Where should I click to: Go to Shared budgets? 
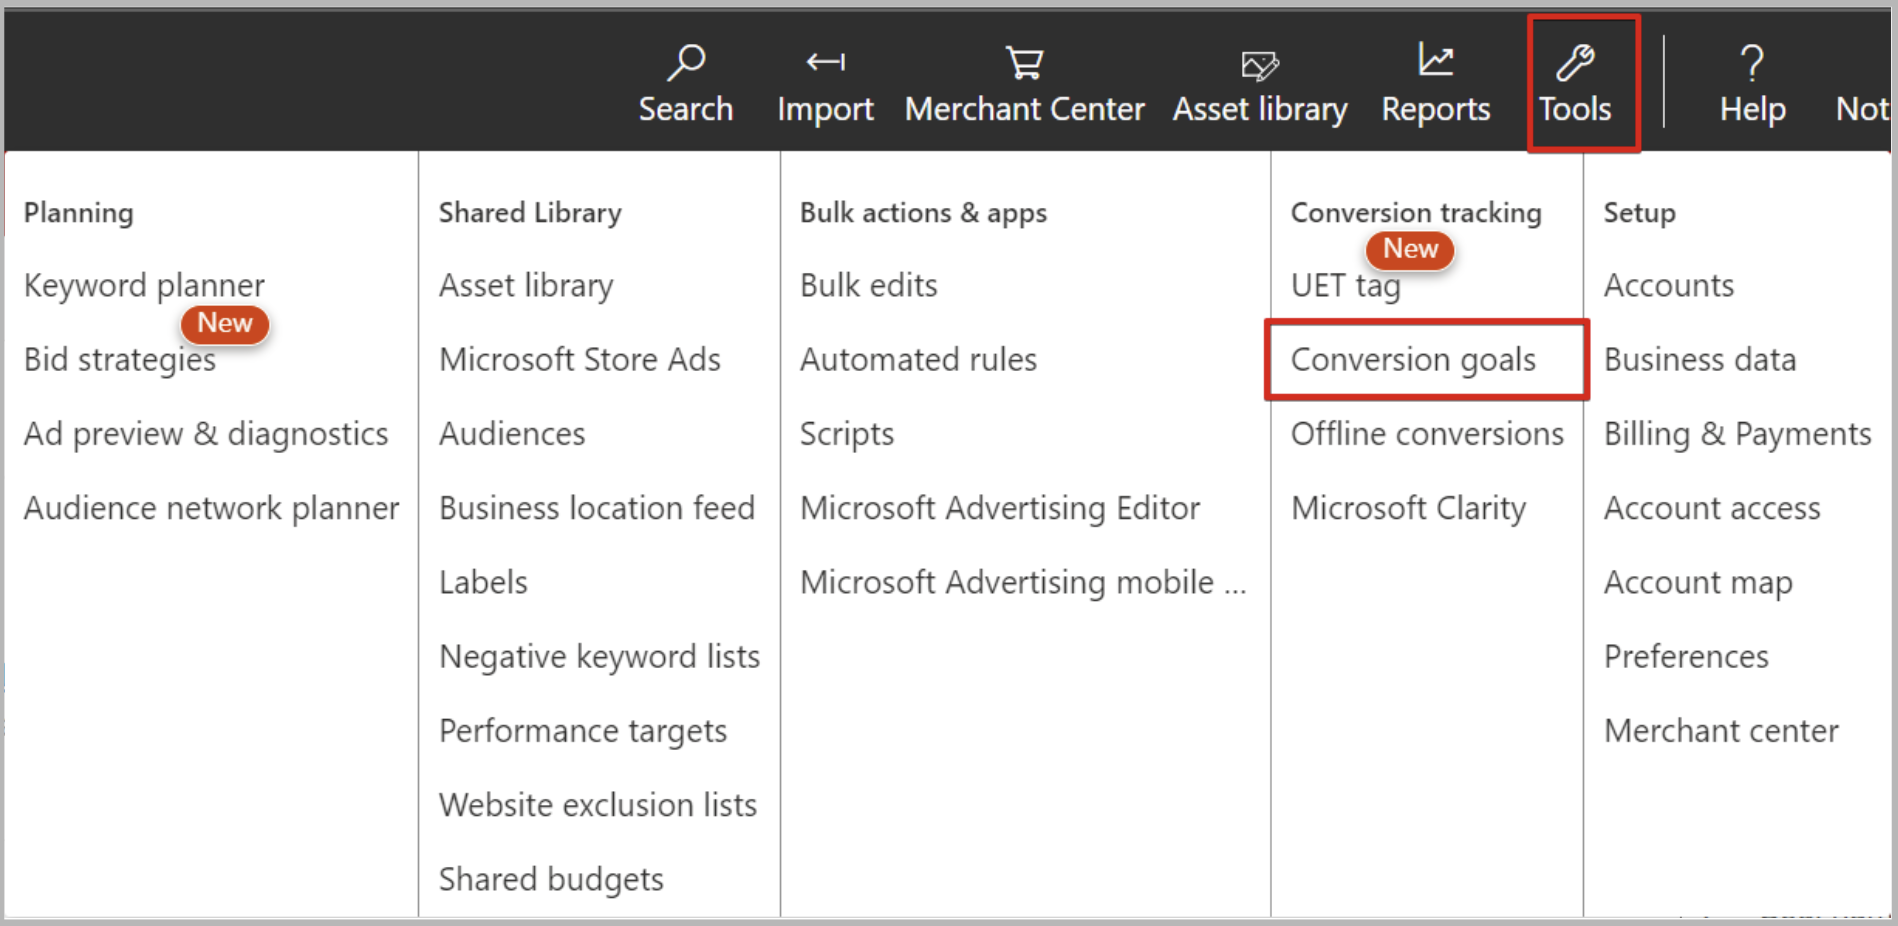(x=551, y=879)
